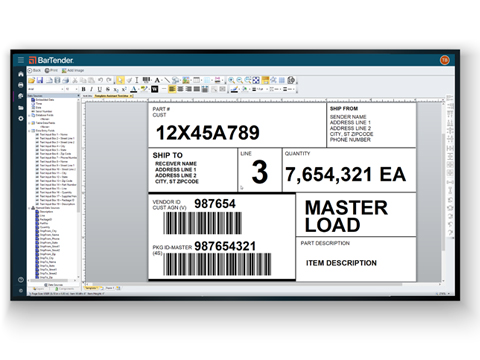Screen dimensions: 480x360
Task: Click the canvas horizontal scrollbar
Action: (x=263, y=284)
